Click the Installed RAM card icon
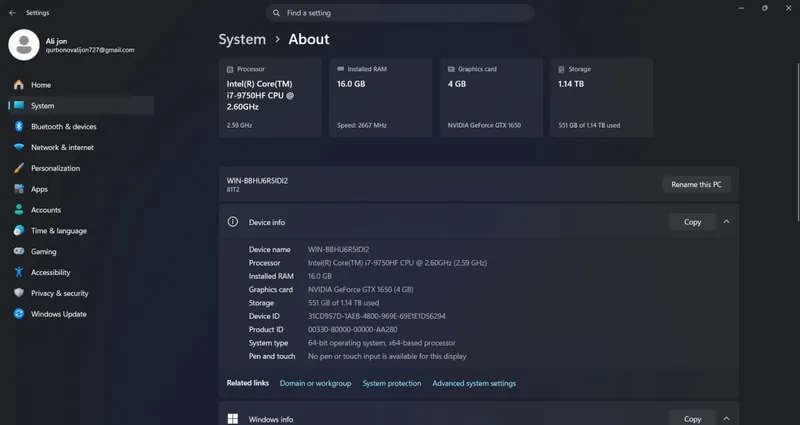 coord(340,69)
